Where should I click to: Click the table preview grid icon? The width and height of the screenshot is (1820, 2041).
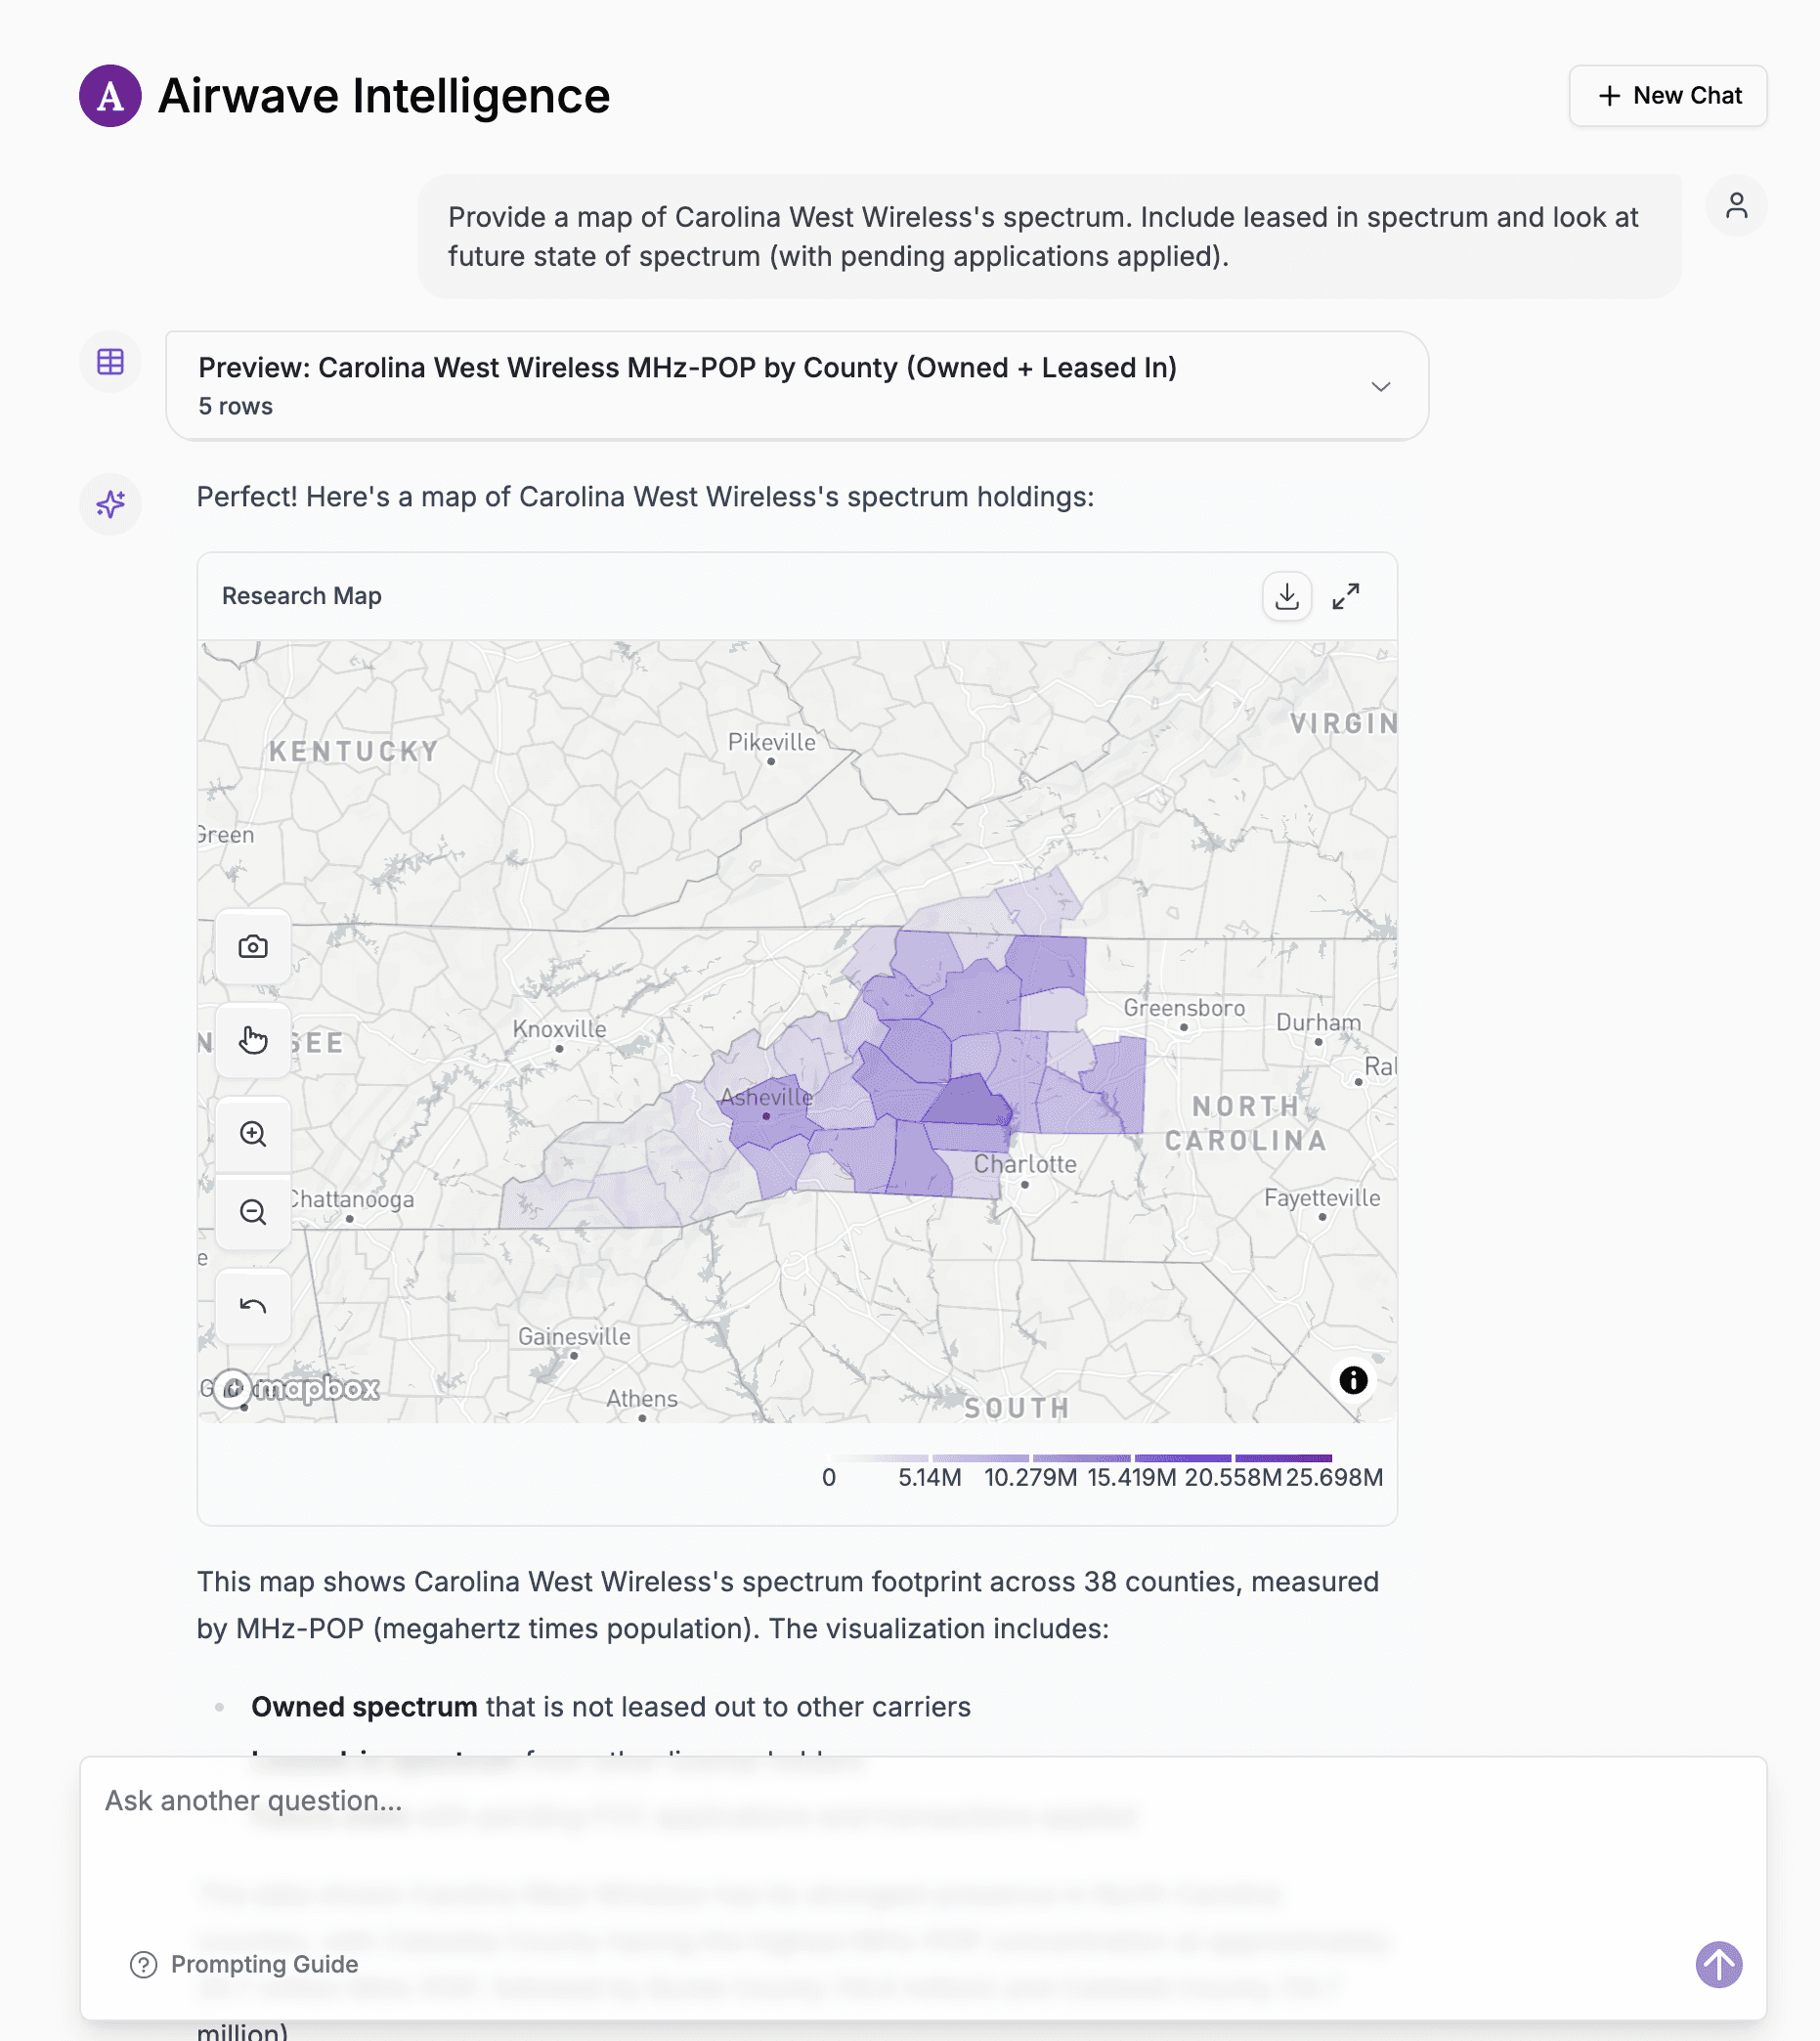[x=110, y=362]
